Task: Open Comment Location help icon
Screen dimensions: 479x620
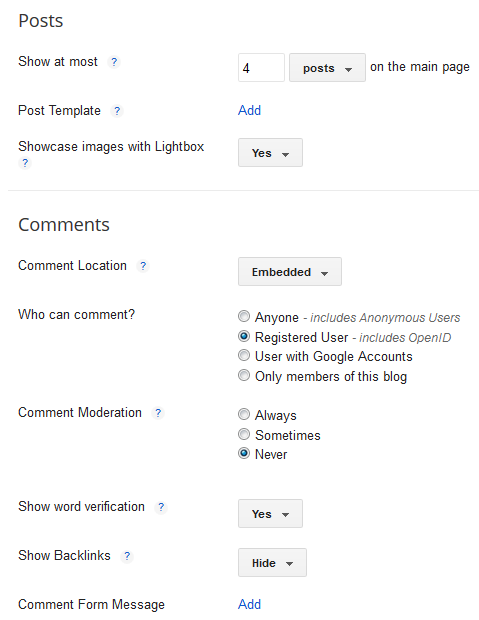Action: [x=143, y=266]
